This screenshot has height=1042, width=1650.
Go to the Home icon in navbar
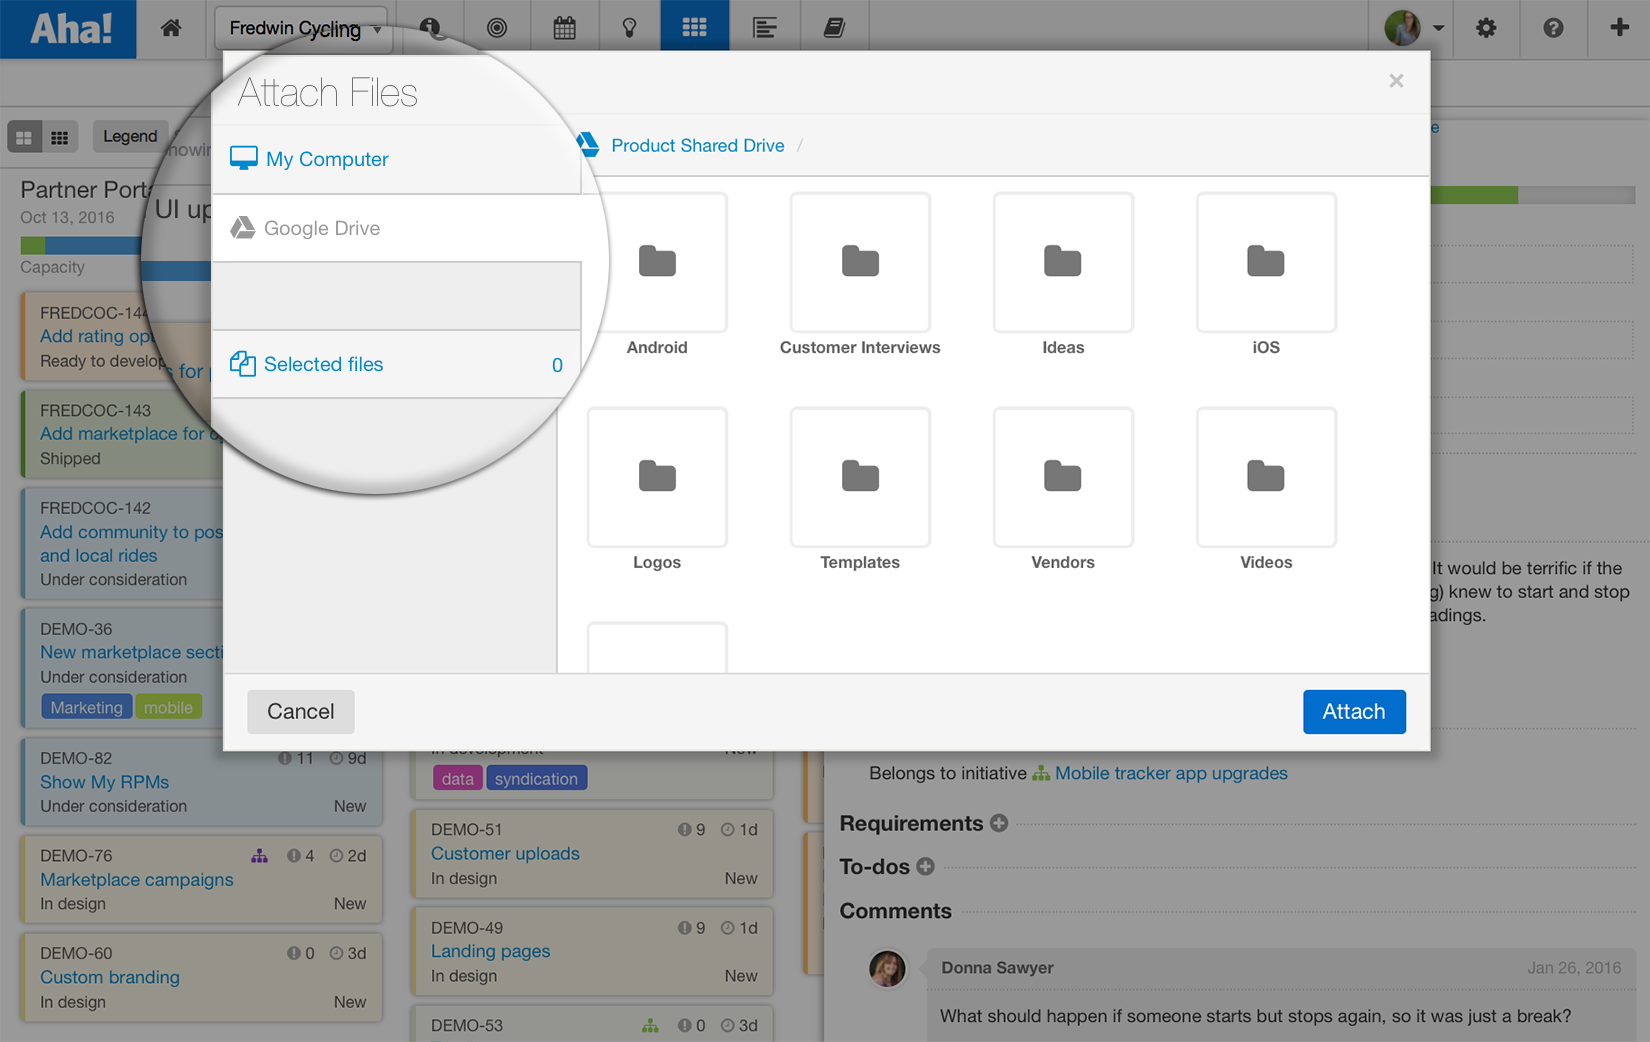(x=171, y=28)
